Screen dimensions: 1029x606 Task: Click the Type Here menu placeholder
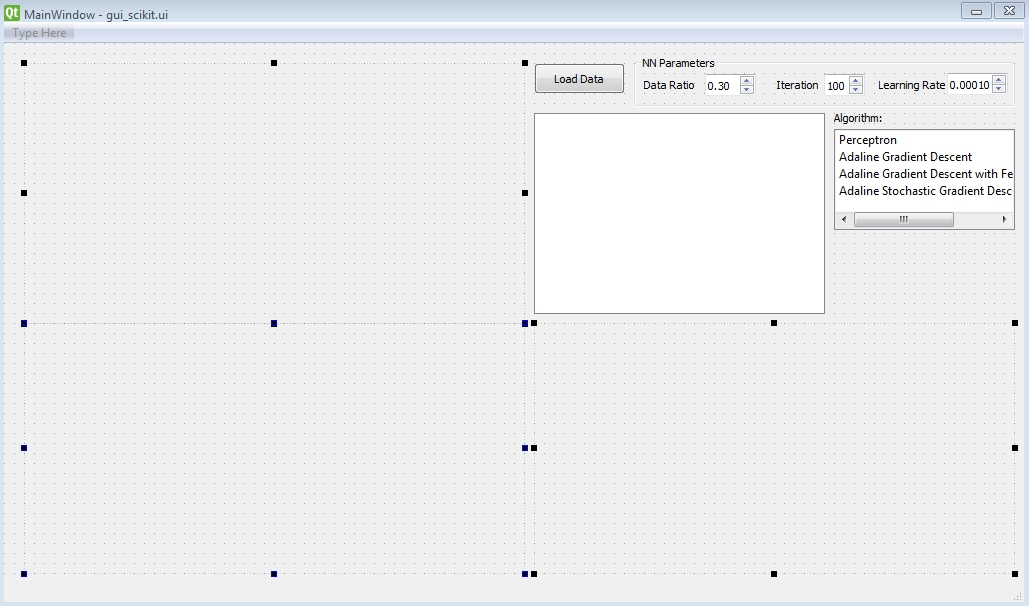click(x=37, y=32)
